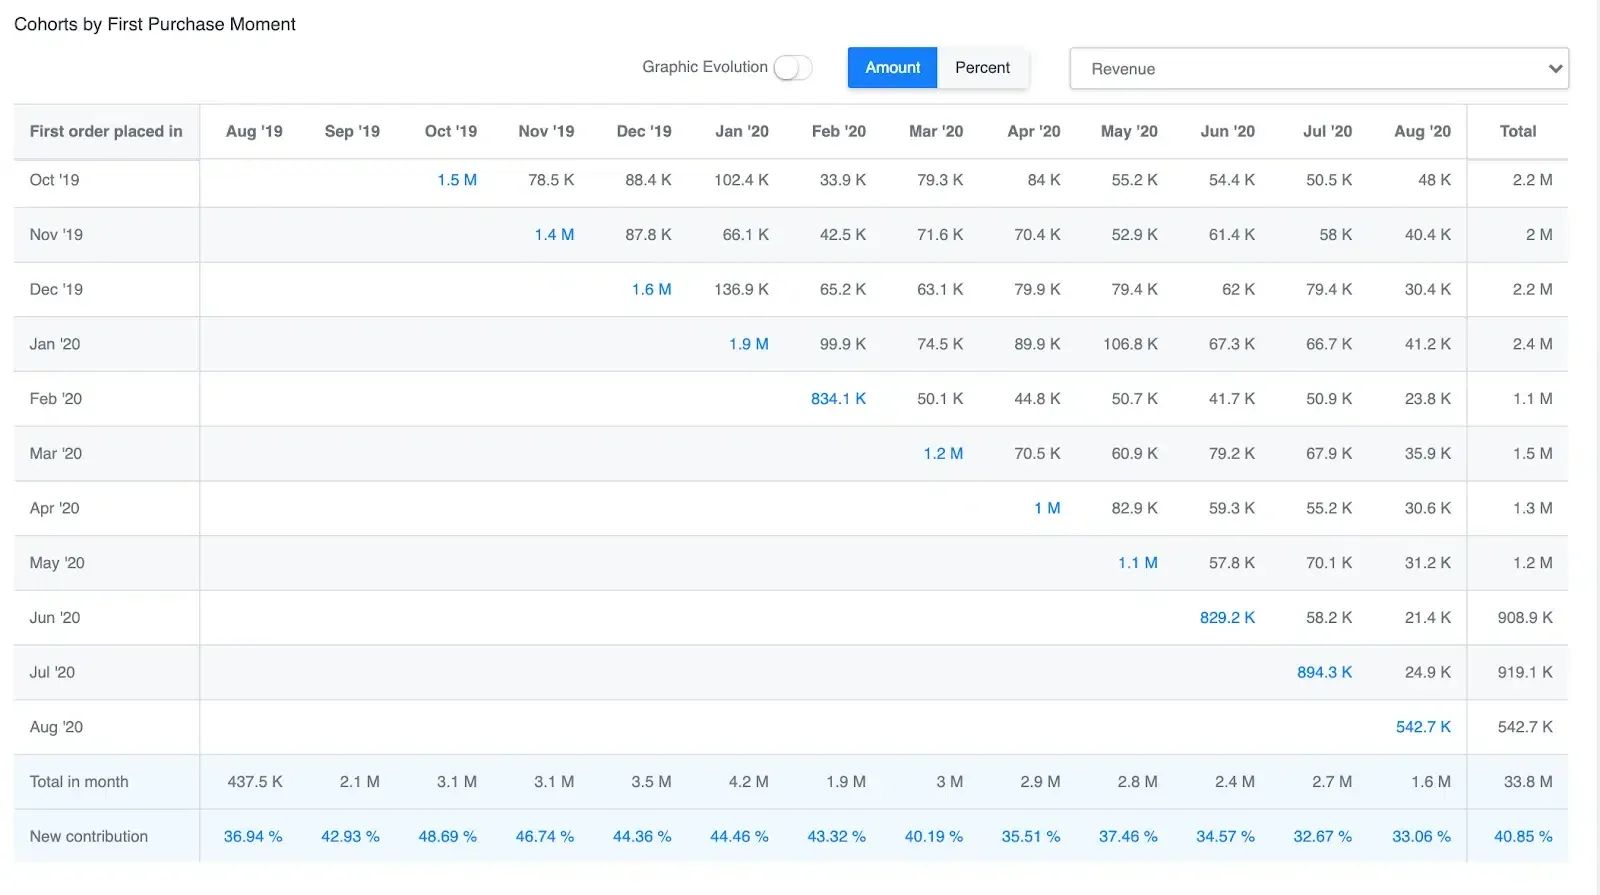Select the Oct '19 row label
The image size is (1600, 895).
pyautogui.click(x=54, y=180)
